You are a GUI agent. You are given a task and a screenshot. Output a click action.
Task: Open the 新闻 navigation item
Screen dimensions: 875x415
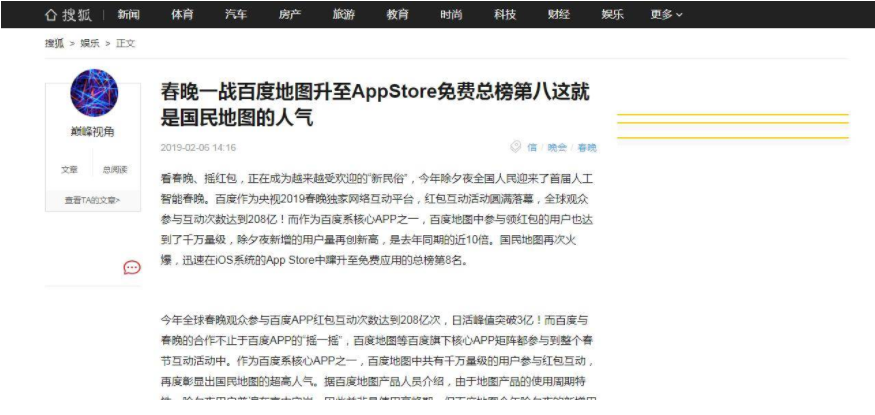pyautogui.click(x=128, y=15)
